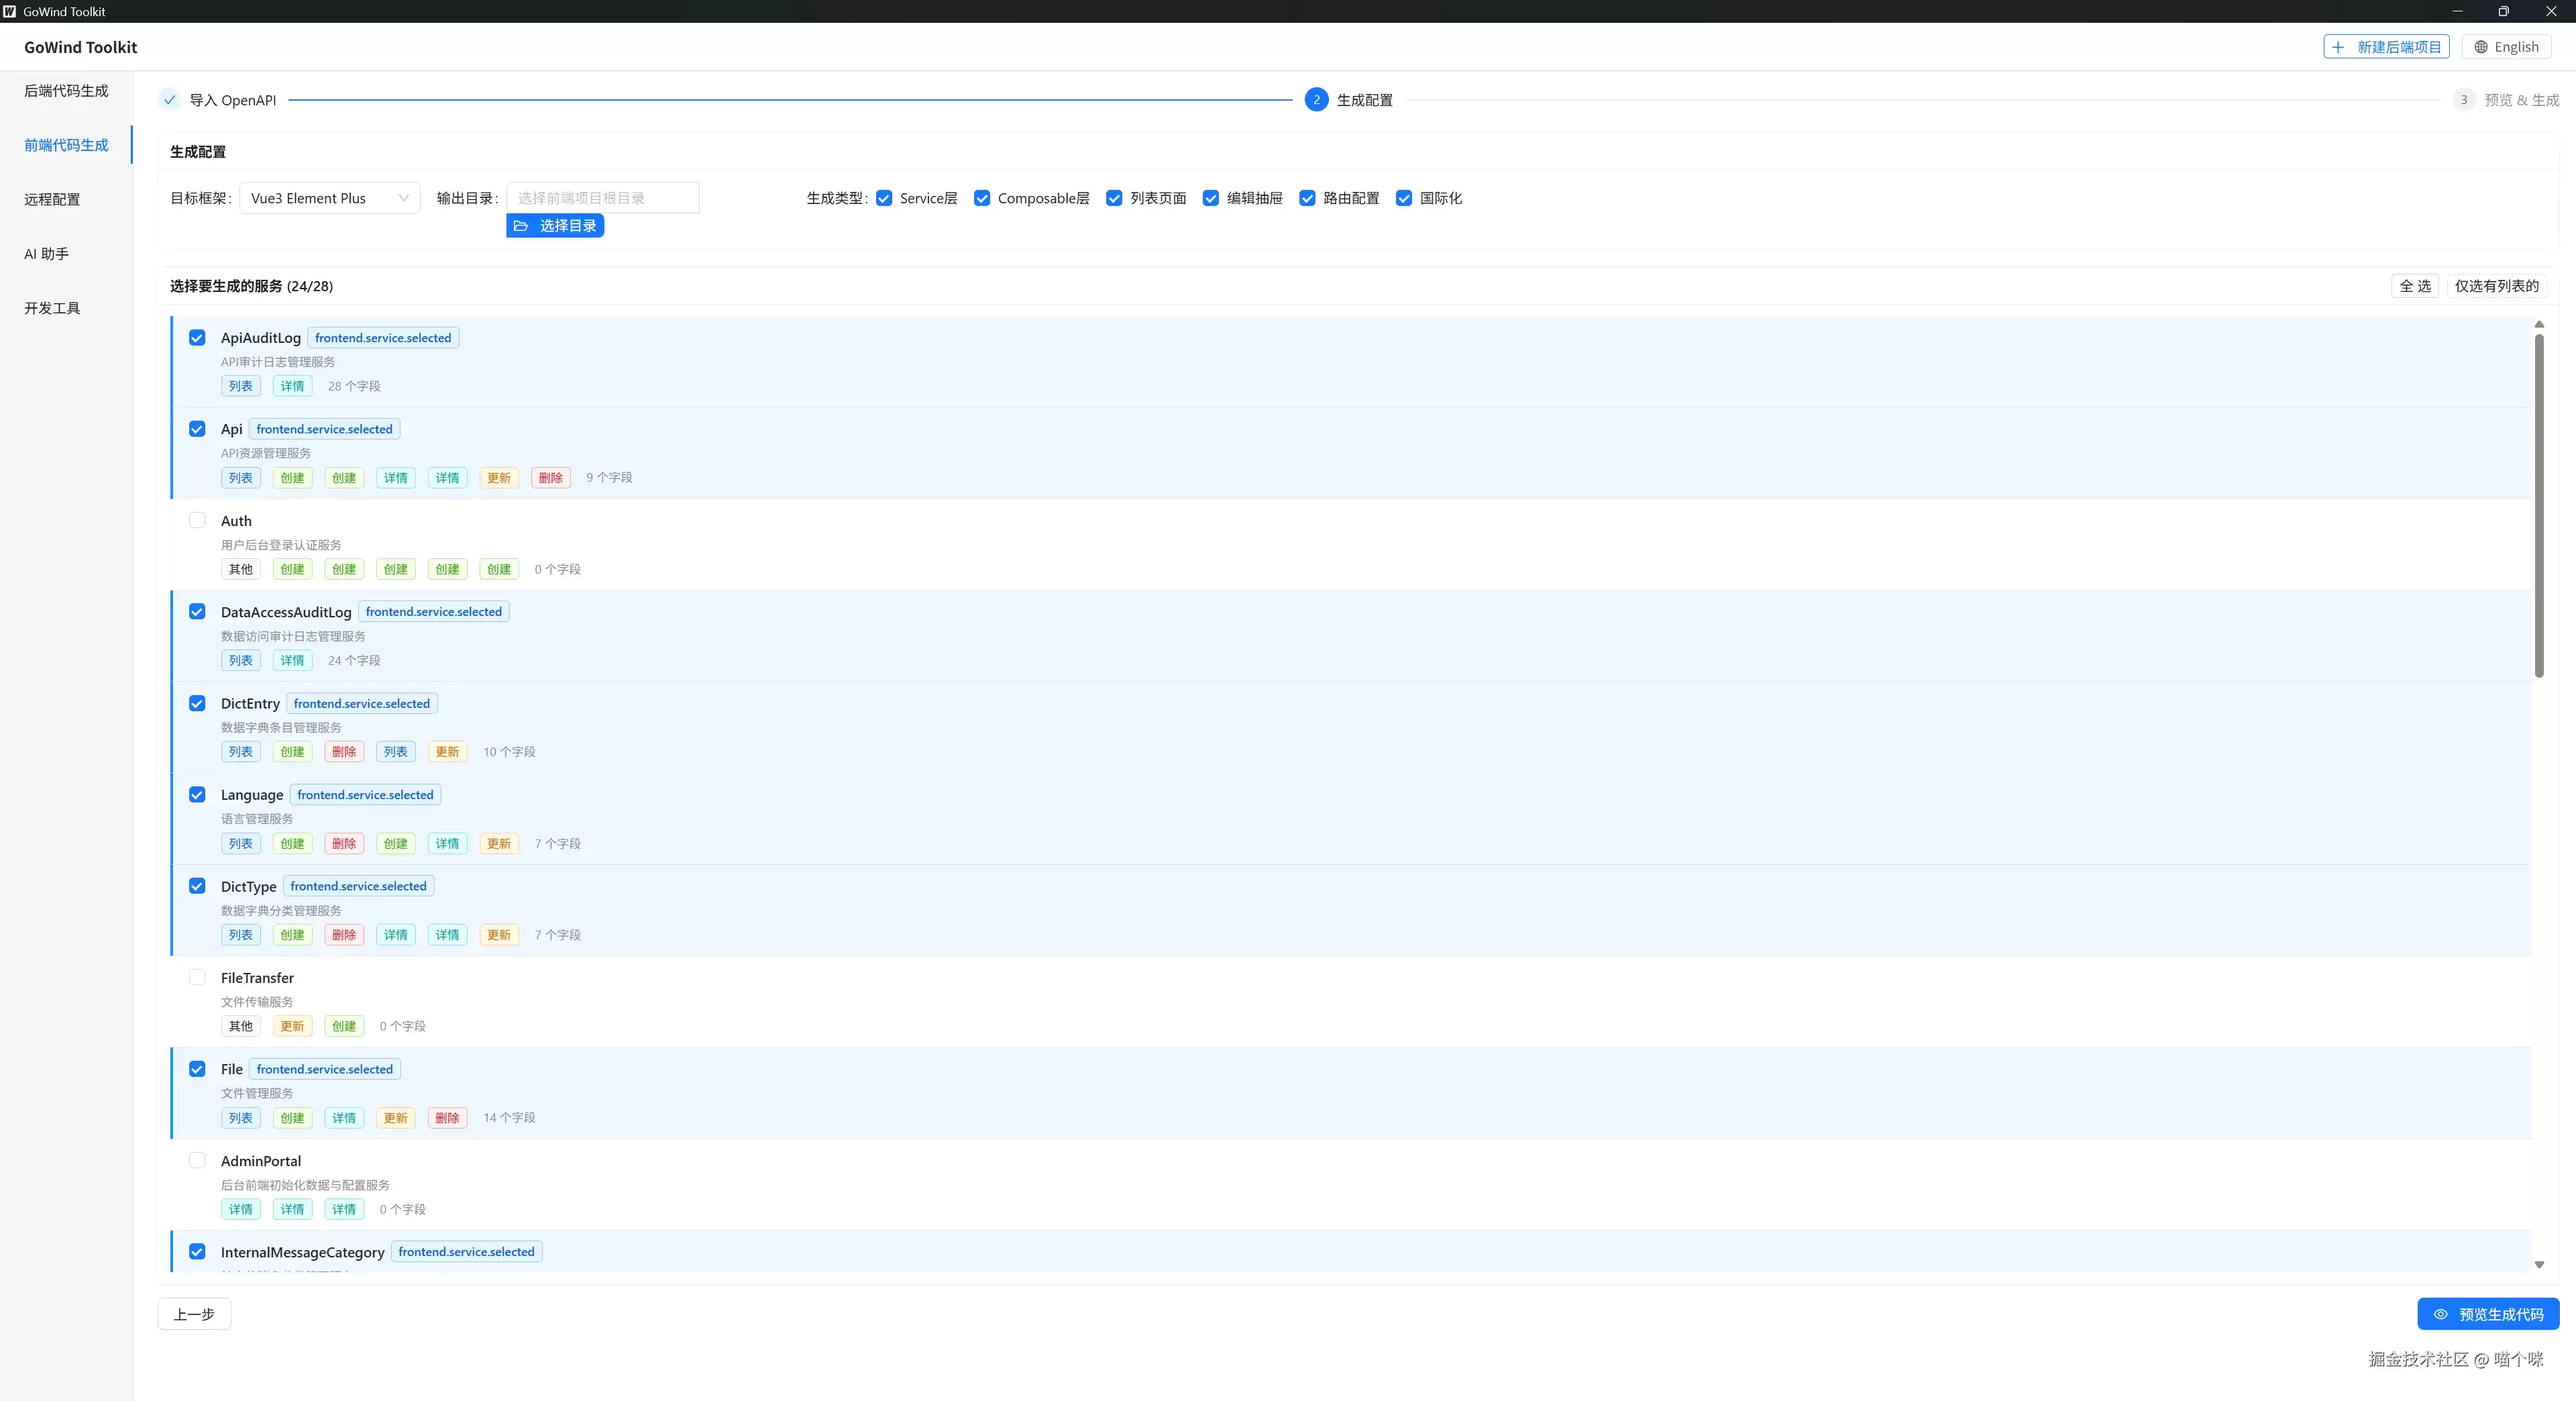Select 前端代码生成 in the sidebar
The height and width of the screenshot is (1401, 2576).
pyautogui.click(x=66, y=145)
